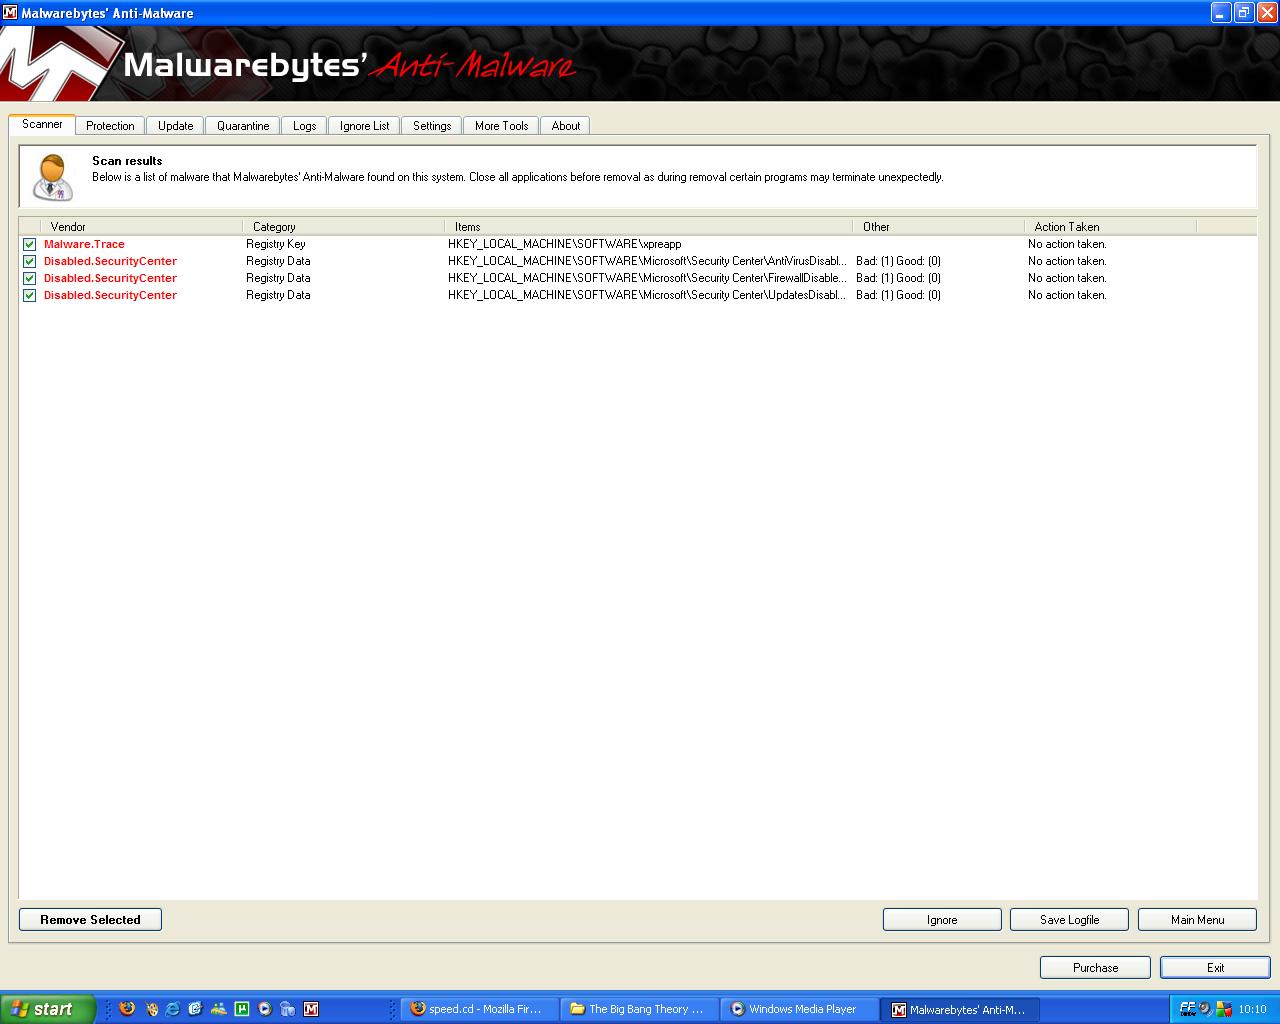Open Internet Explorer from Quick Launch
1280x1024 pixels.
[x=172, y=1009]
